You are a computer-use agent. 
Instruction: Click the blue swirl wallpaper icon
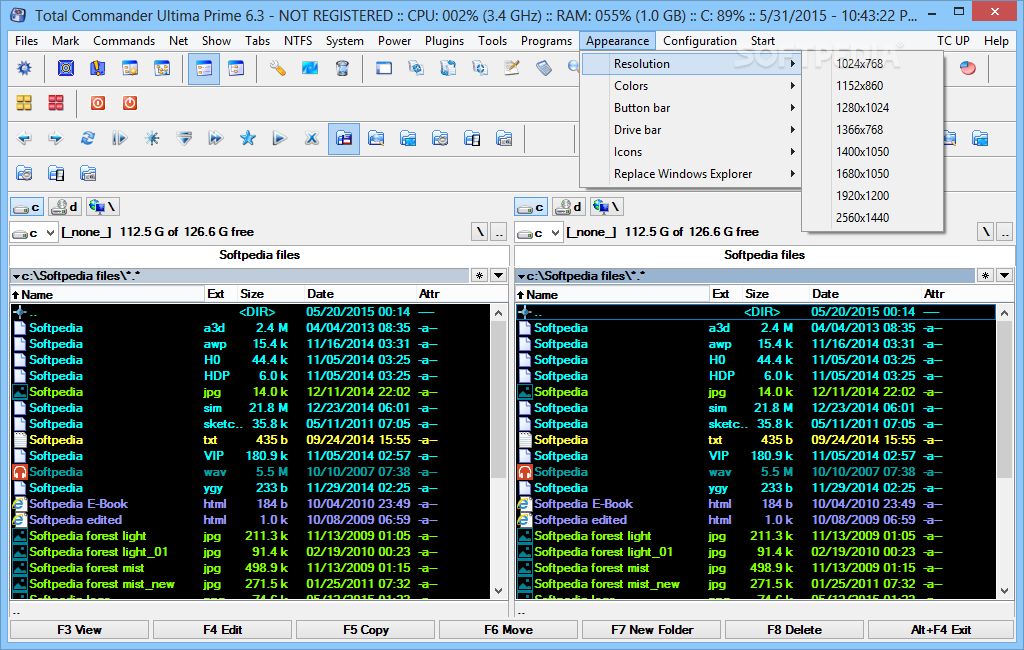point(310,68)
